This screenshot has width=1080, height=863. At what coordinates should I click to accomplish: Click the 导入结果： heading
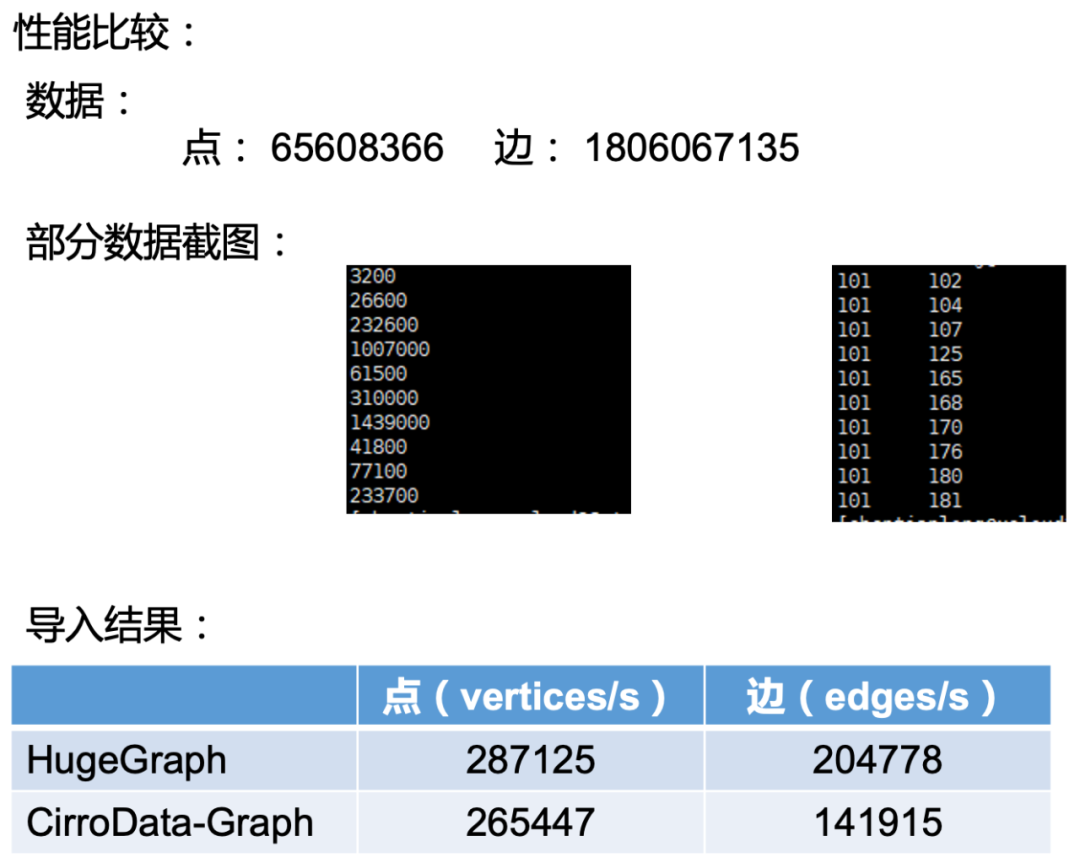tap(116, 625)
